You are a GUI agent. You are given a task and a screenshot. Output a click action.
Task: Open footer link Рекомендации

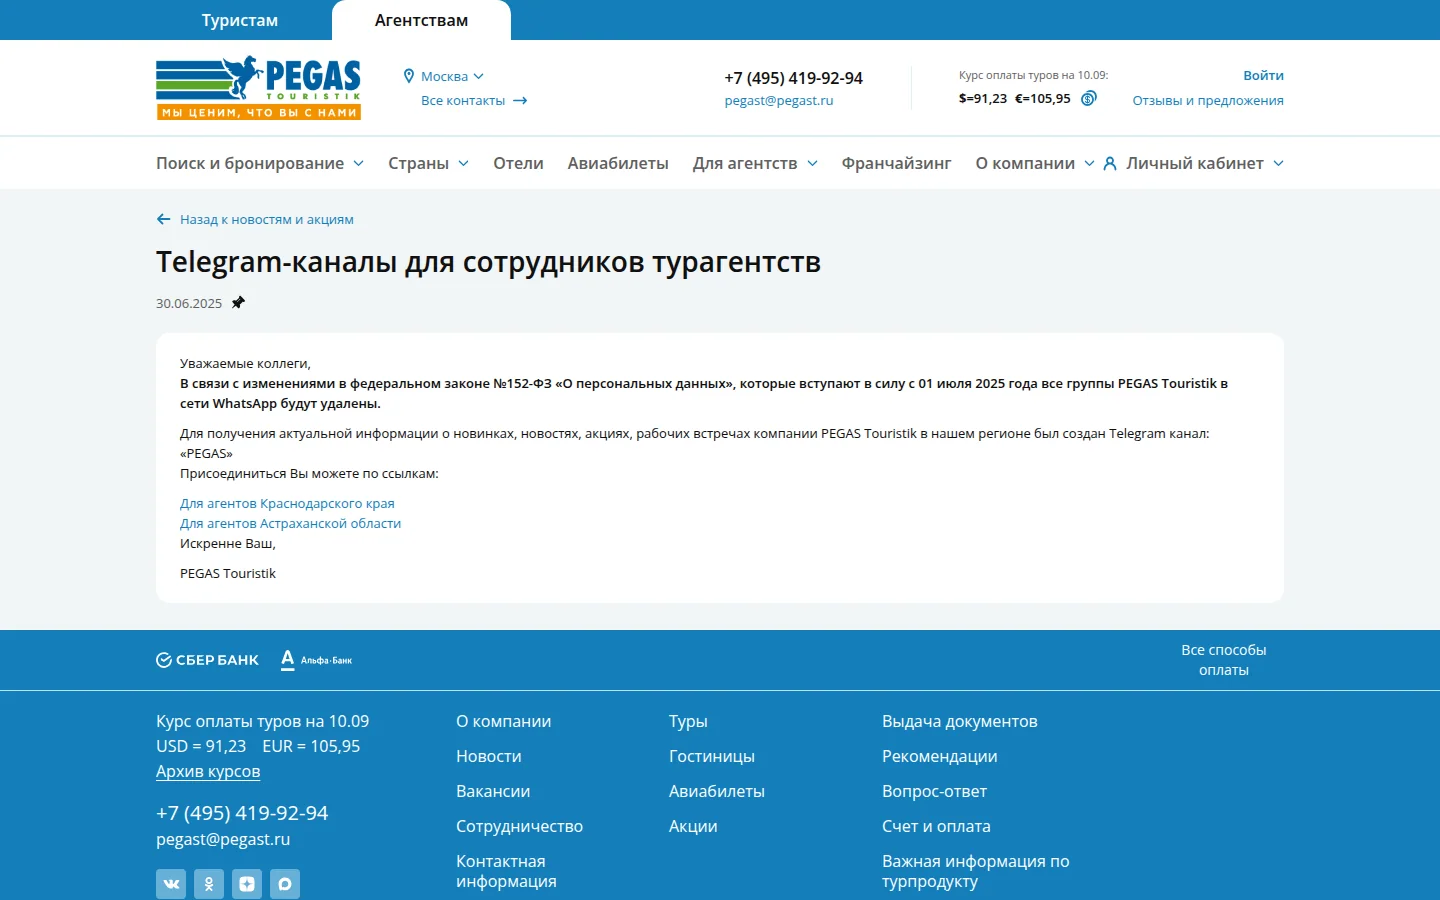[940, 756]
